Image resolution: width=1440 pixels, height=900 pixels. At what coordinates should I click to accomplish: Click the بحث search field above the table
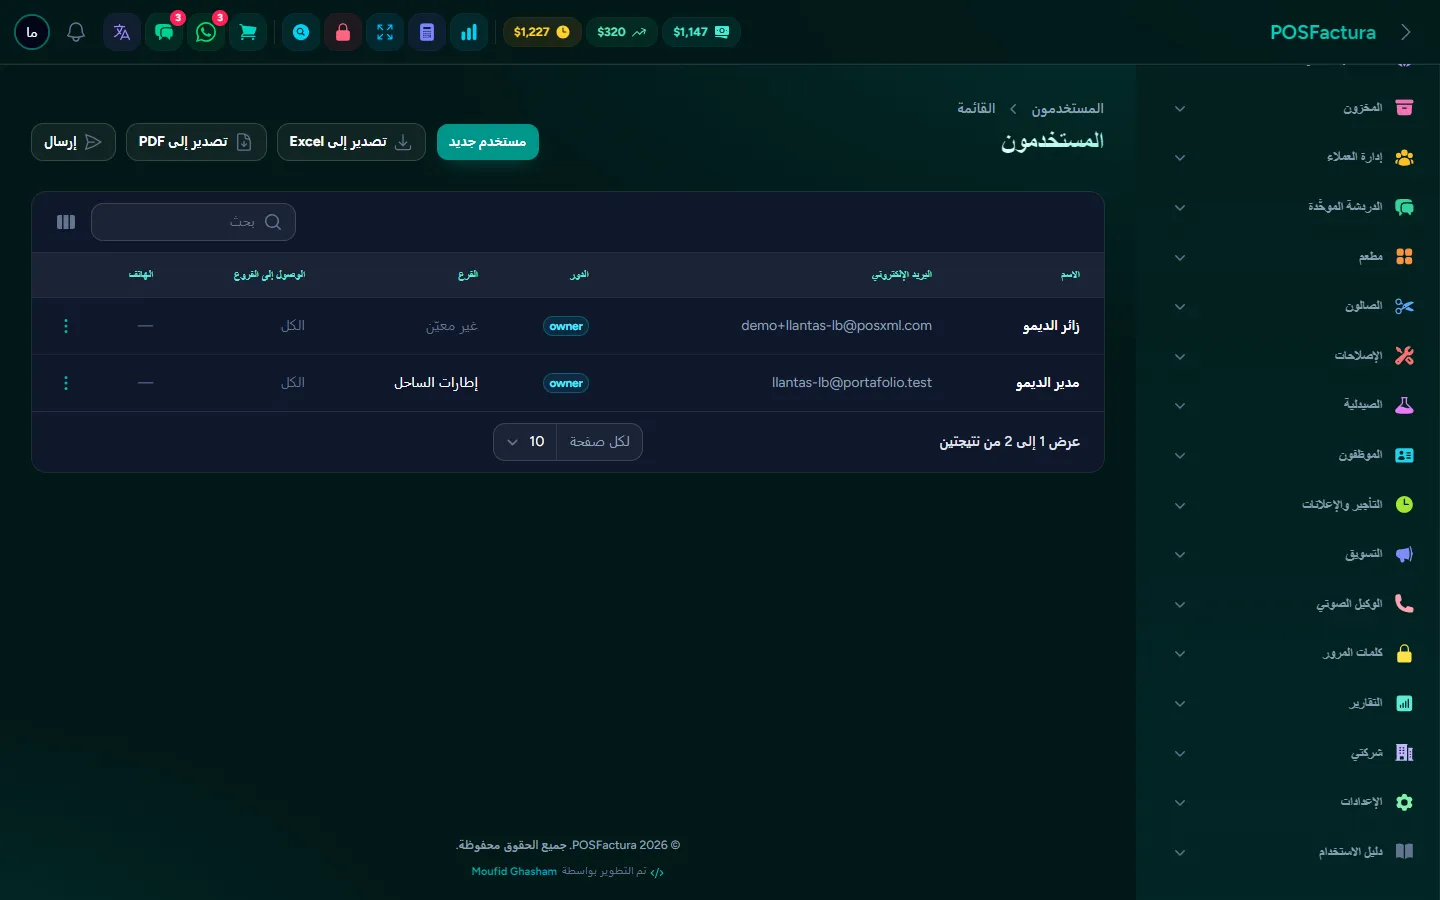tap(193, 222)
